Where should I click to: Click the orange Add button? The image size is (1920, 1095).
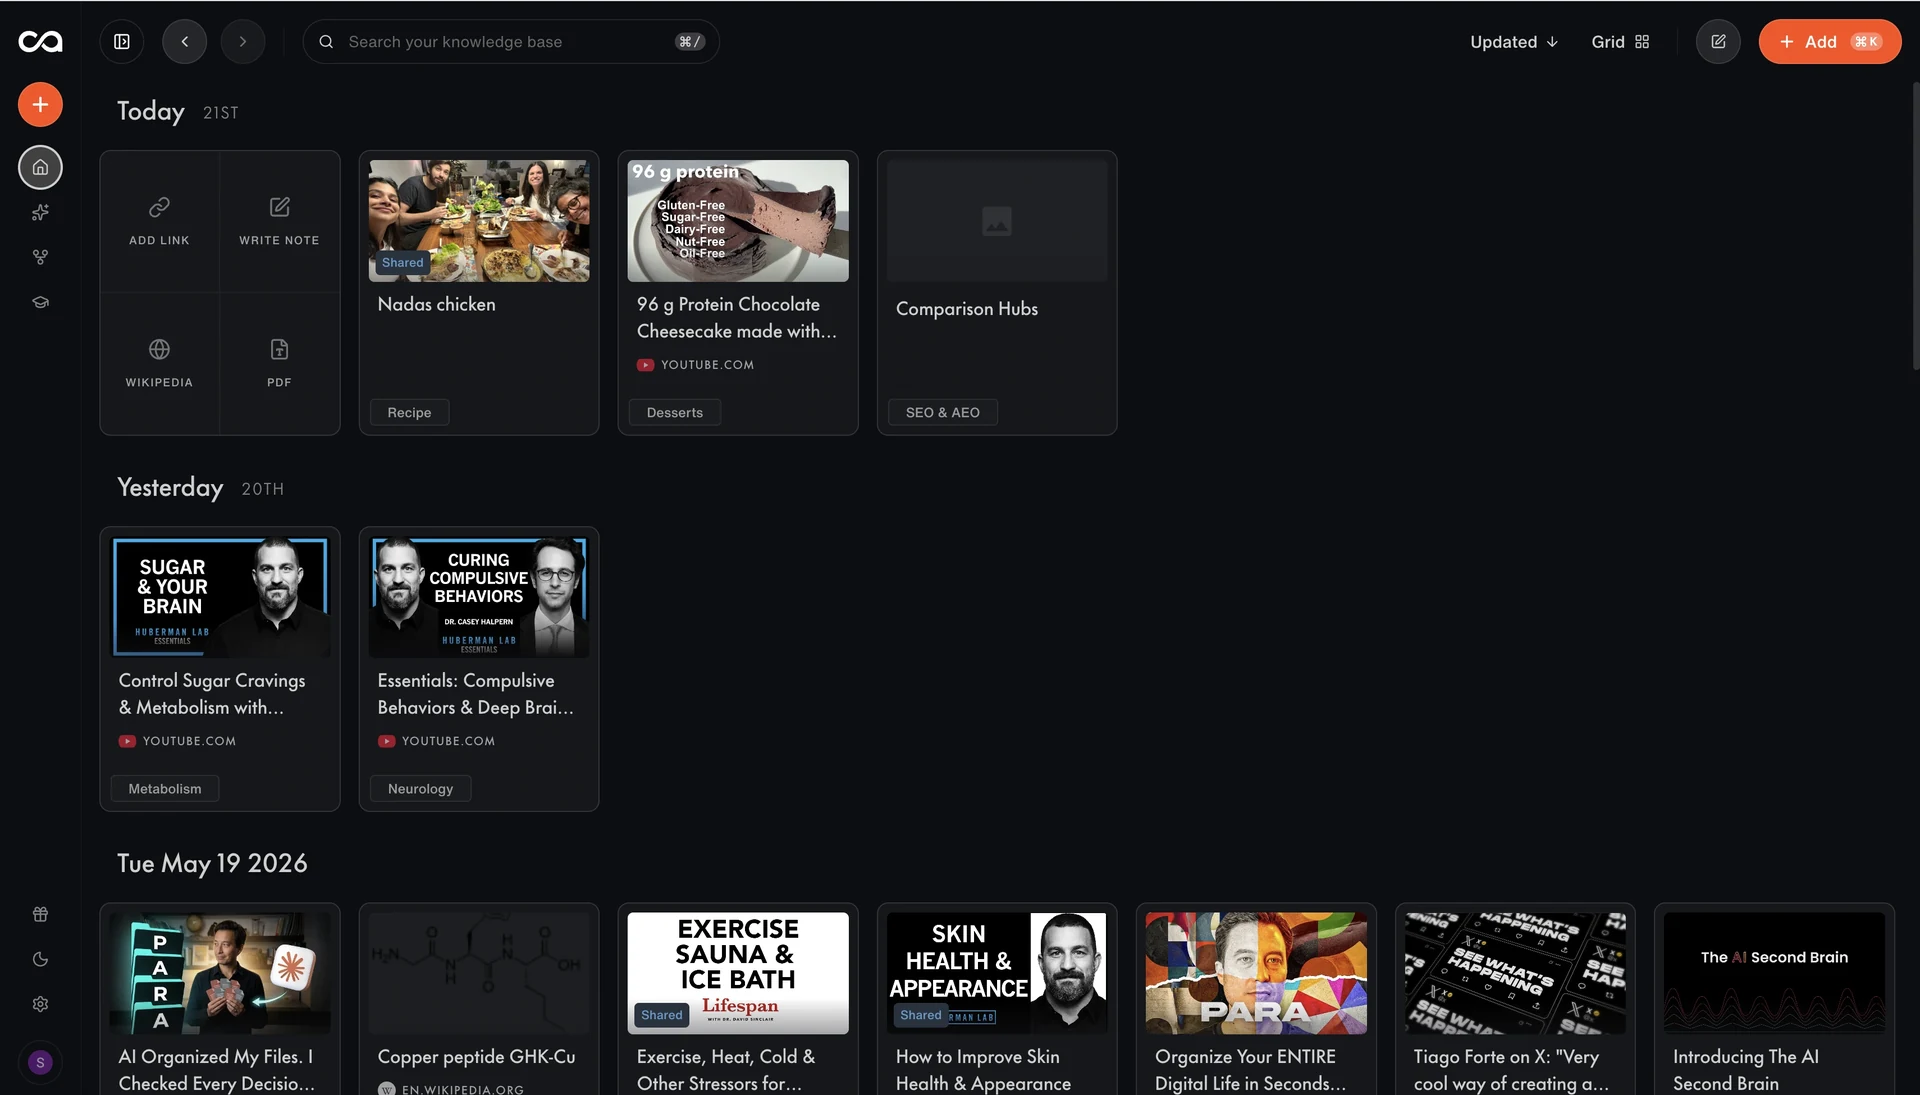[x=1829, y=41]
